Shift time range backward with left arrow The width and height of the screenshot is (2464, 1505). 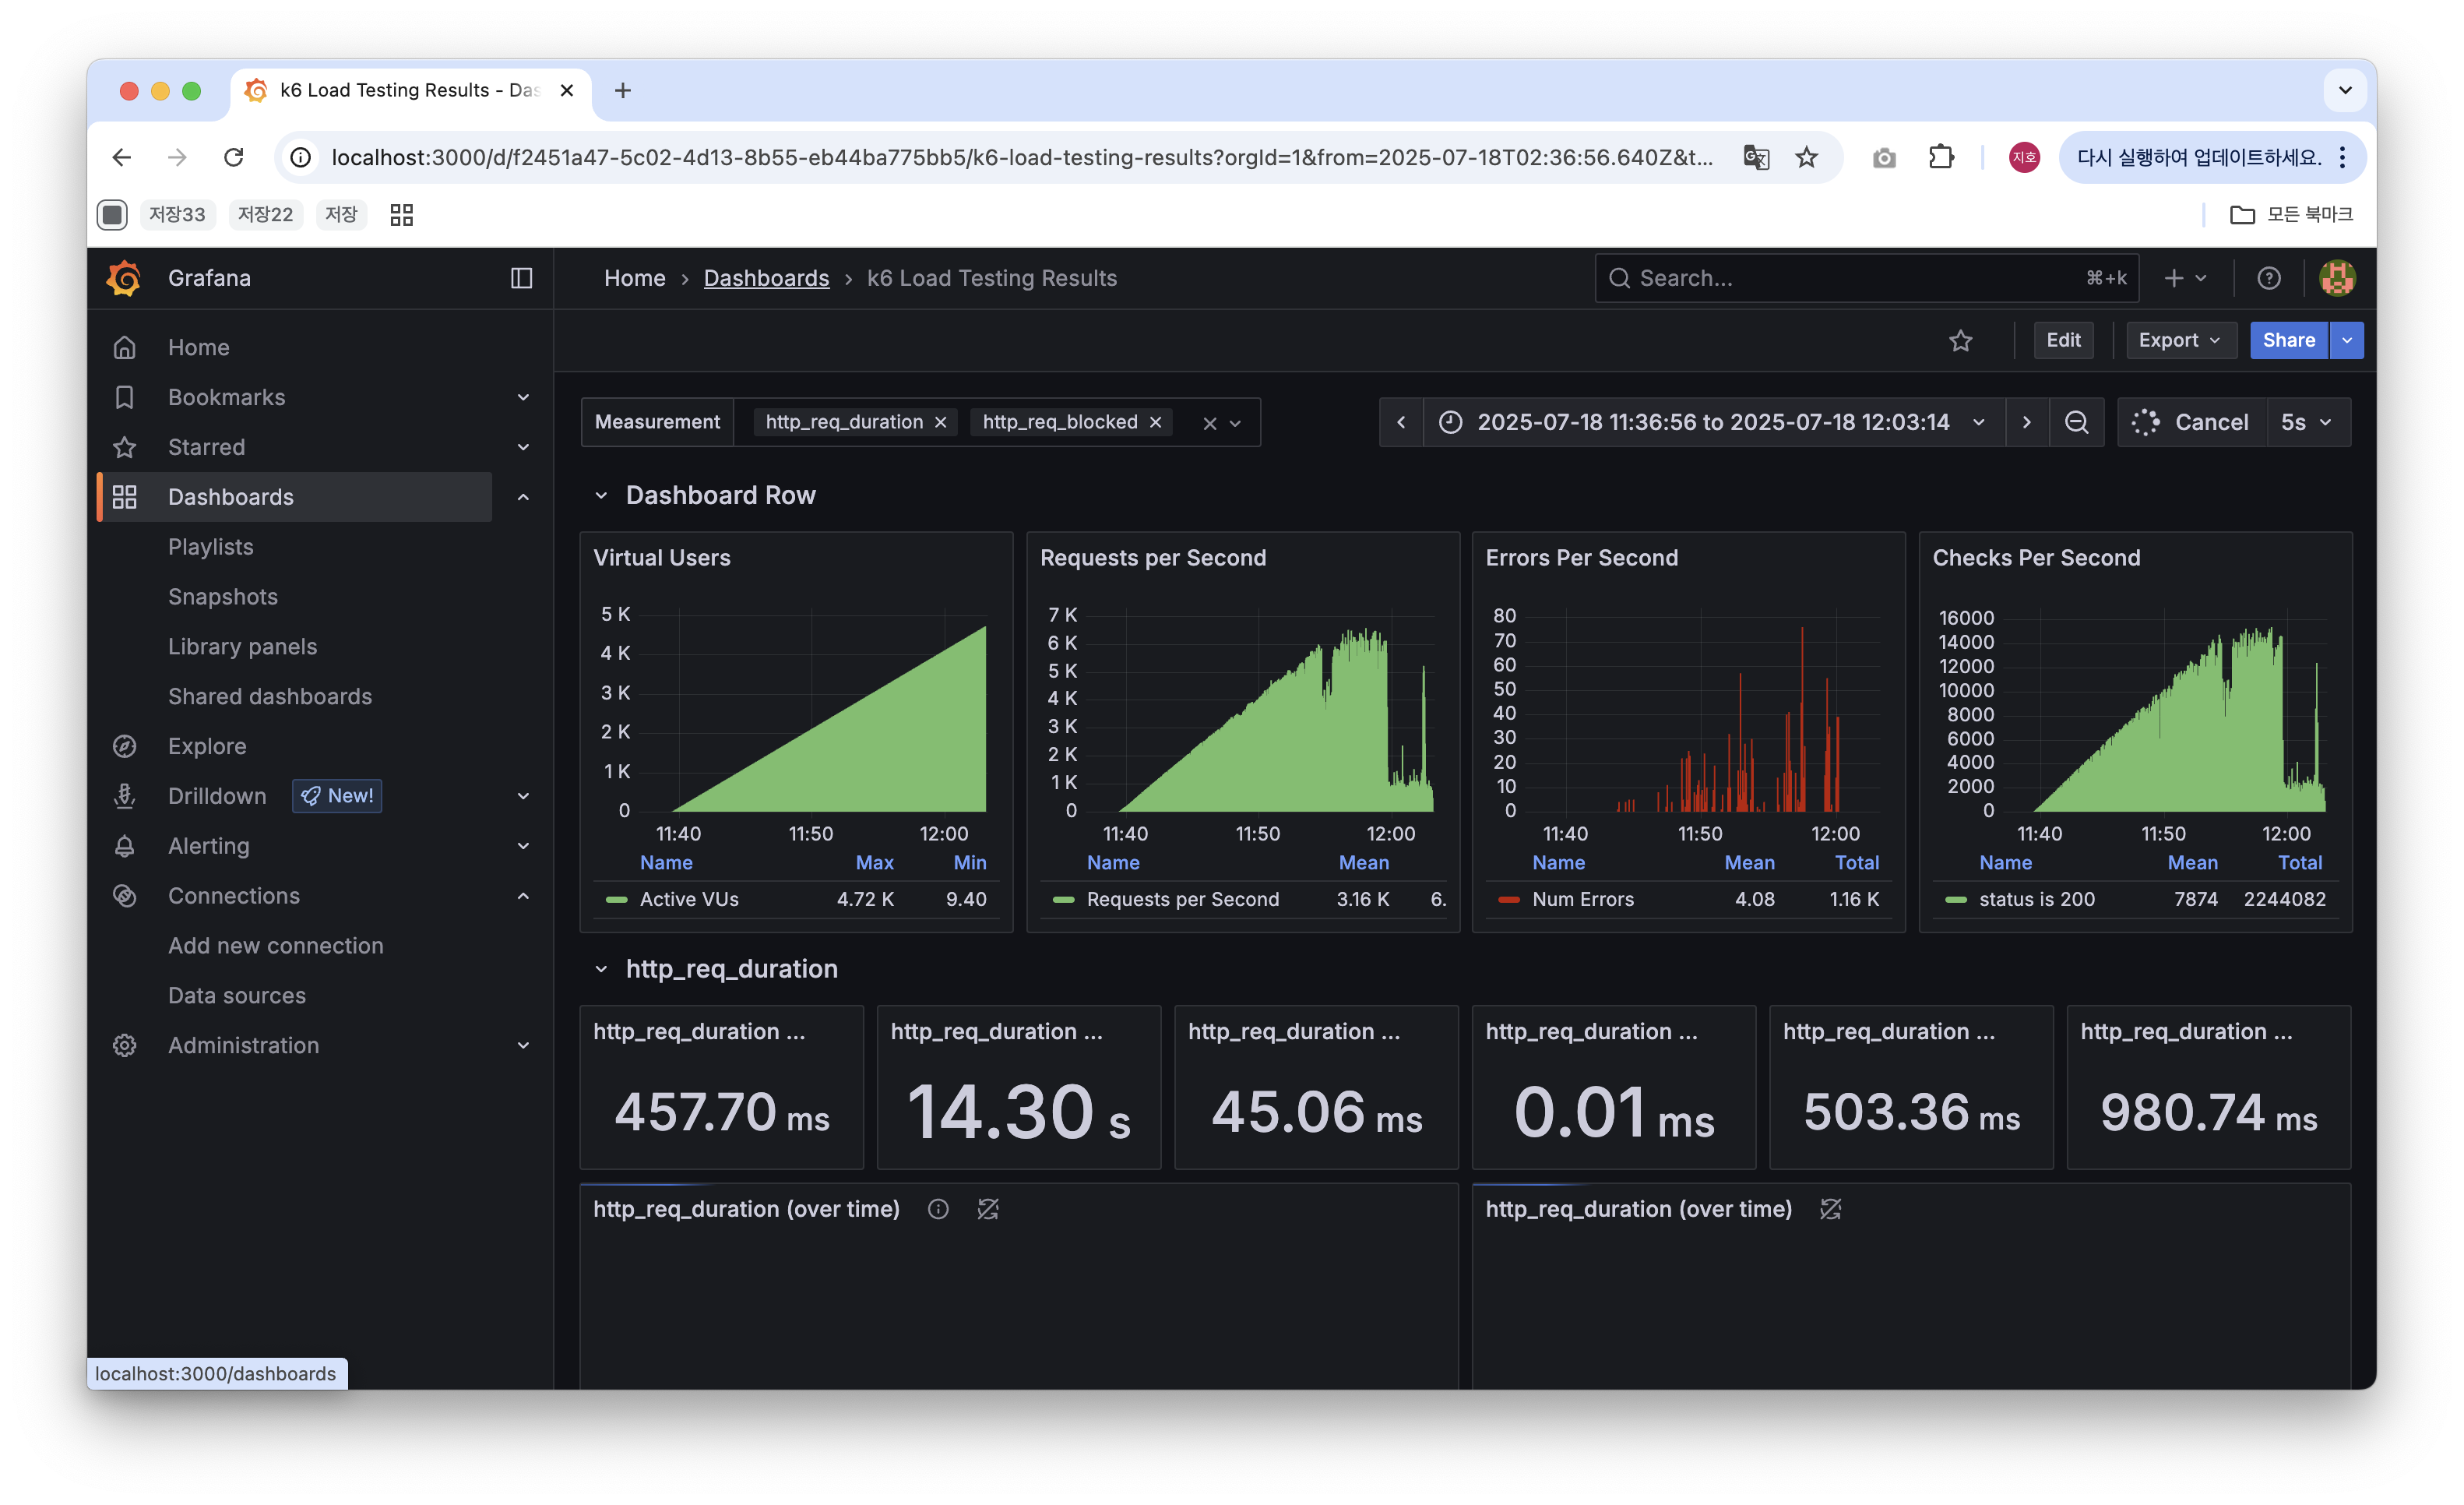(1401, 422)
